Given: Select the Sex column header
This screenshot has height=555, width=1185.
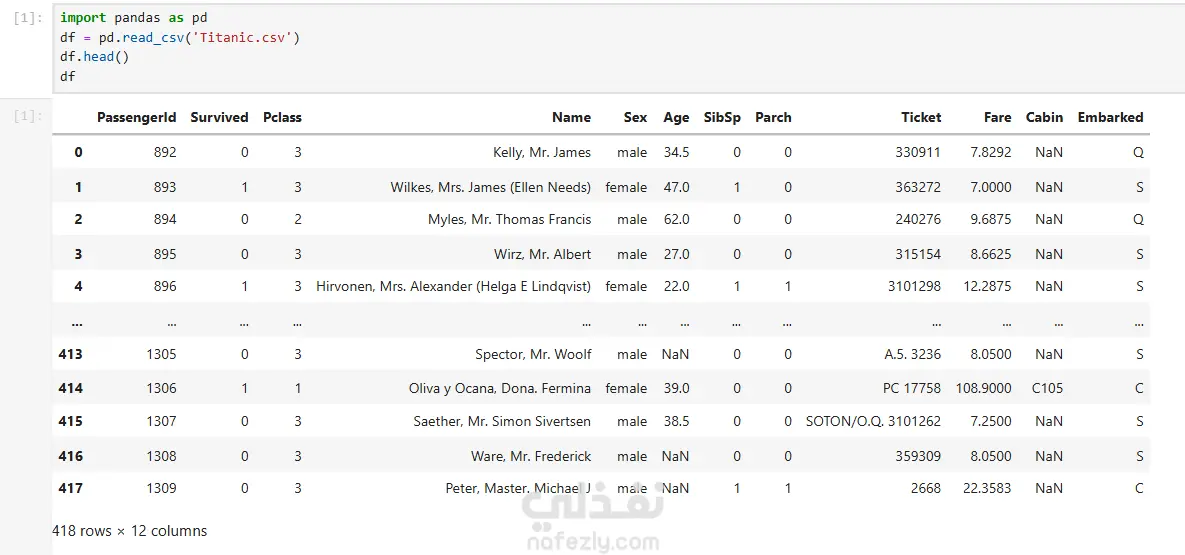Looking at the screenshot, I should tap(635, 117).
